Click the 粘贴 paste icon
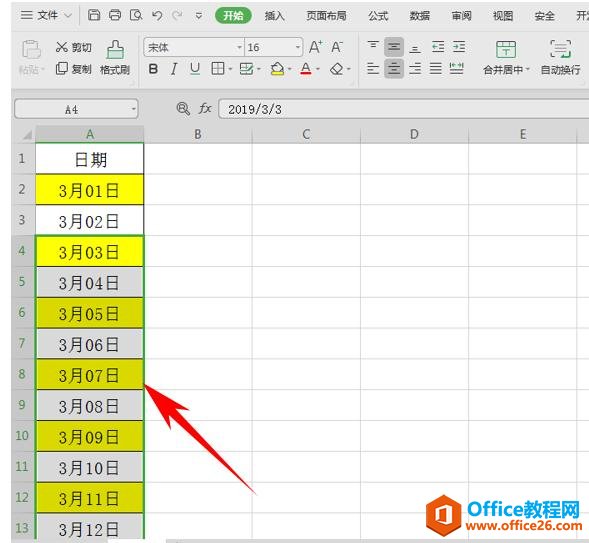This screenshot has height=543, width=589. coord(32,50)
